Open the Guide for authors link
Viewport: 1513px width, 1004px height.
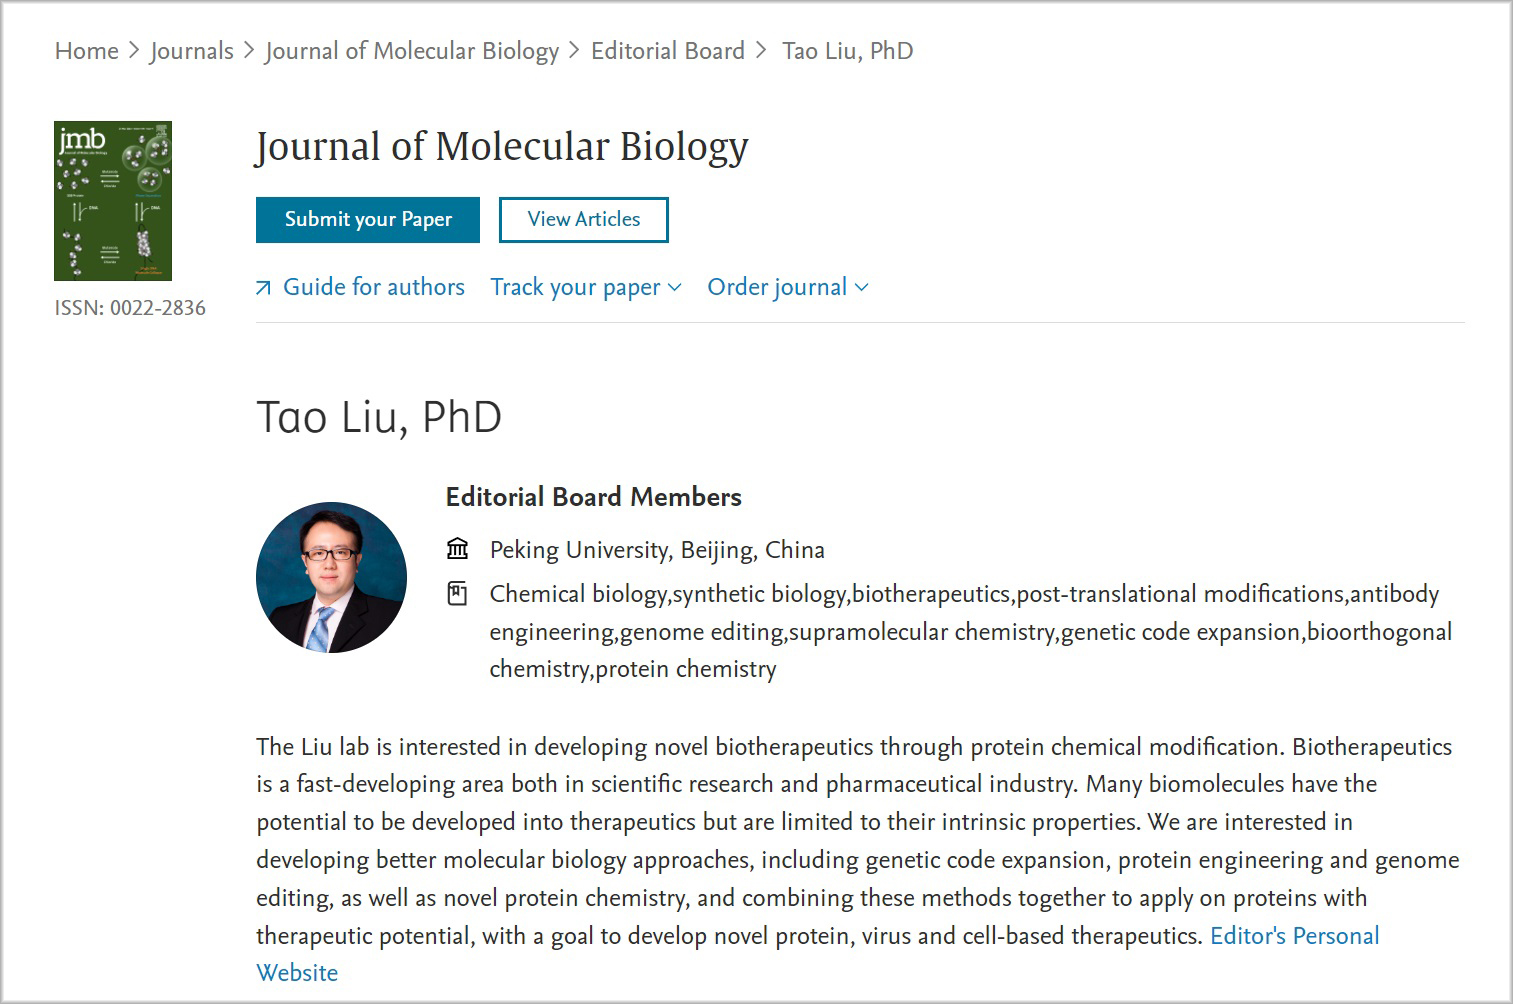pyautogui.click(x=373, y=287)
